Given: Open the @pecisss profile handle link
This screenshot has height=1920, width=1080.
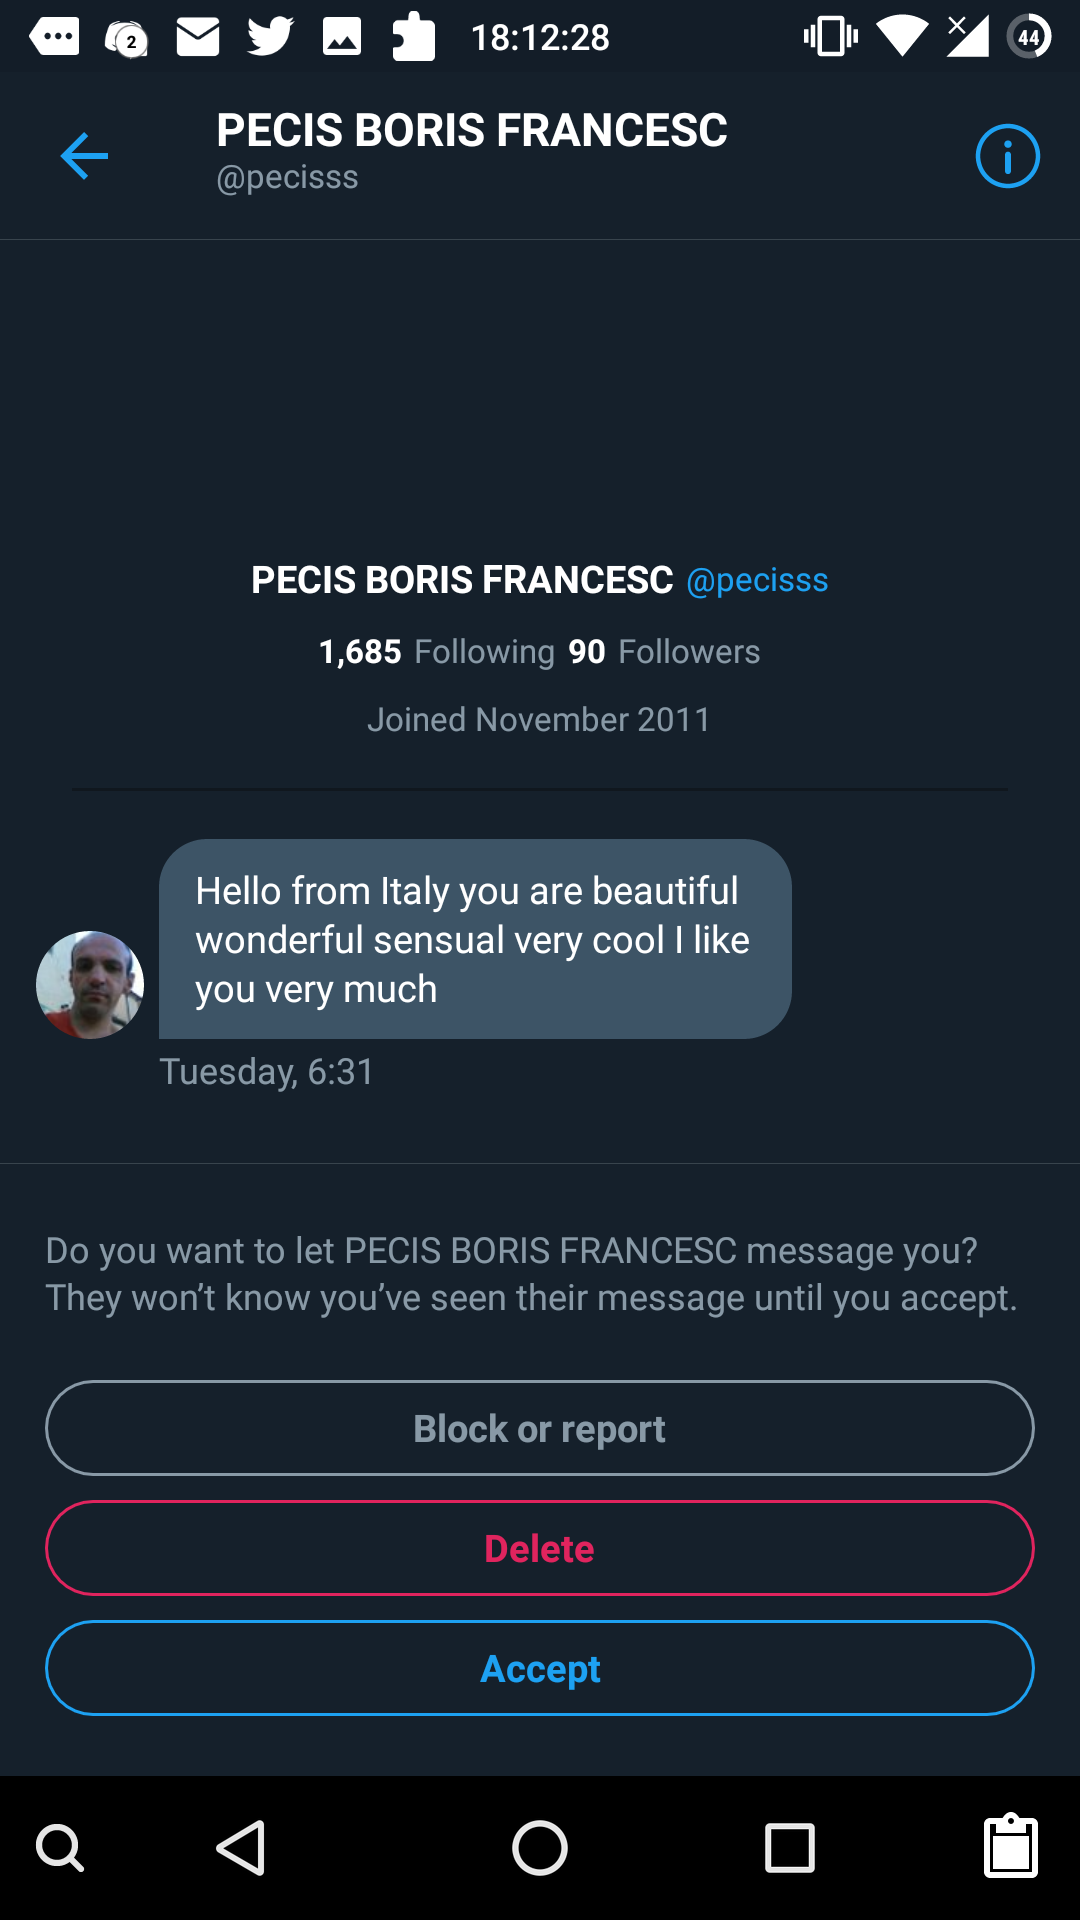Looking at the screenshot, I should tap(757, 580).
